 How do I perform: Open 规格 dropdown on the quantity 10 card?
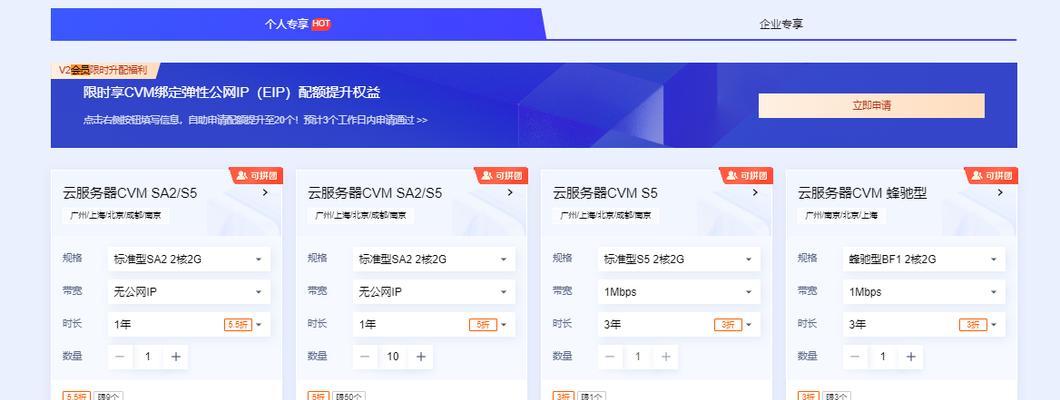[434, 259]
